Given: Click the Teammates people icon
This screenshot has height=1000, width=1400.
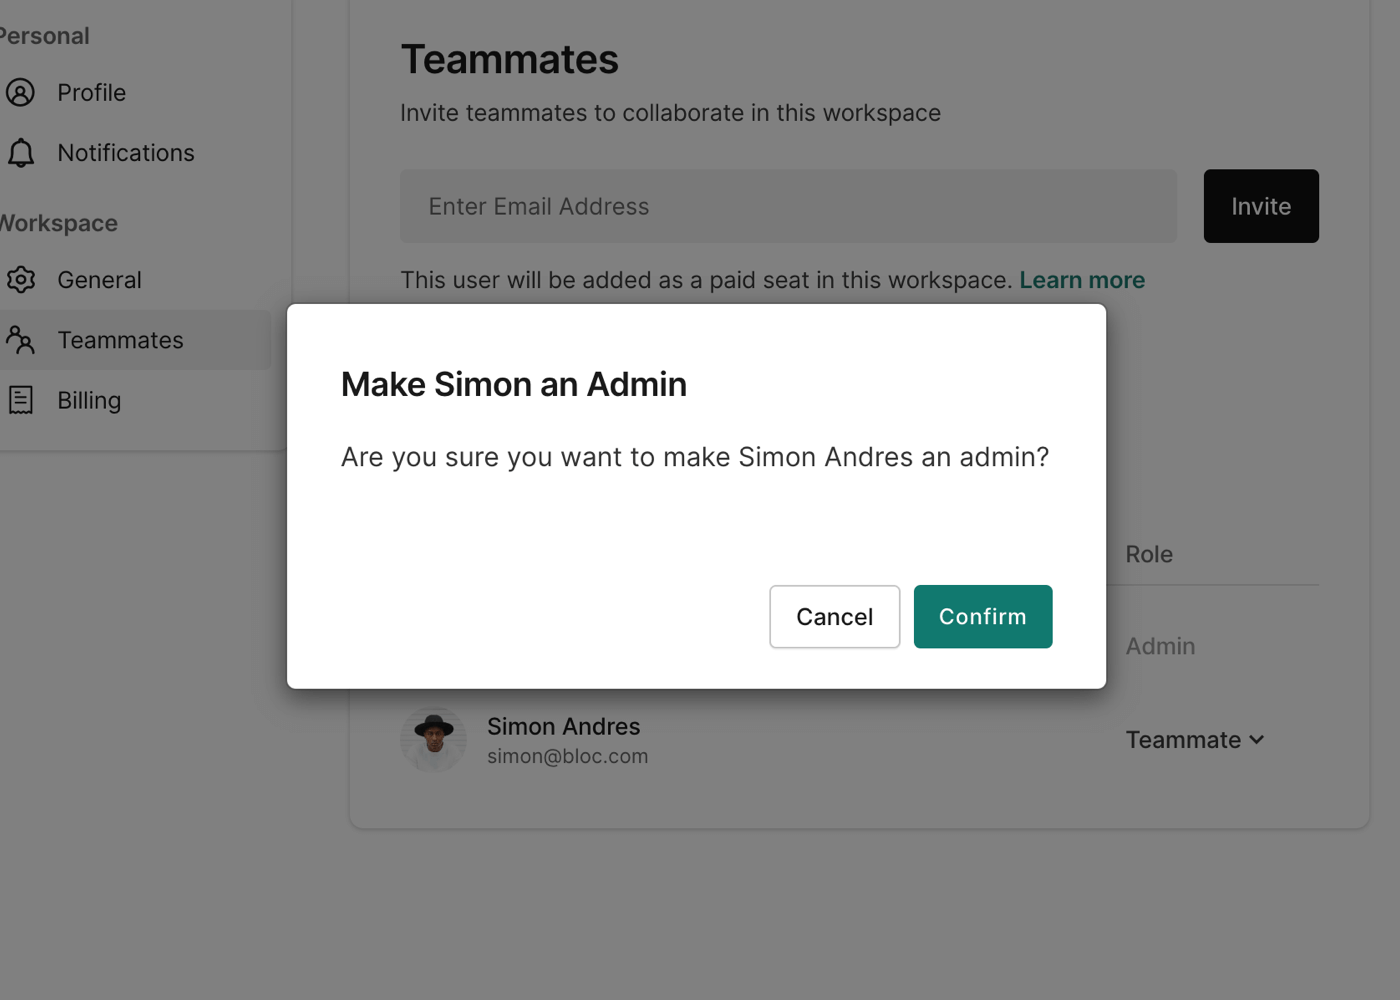Looking at the screenshot, I should 21,341.
